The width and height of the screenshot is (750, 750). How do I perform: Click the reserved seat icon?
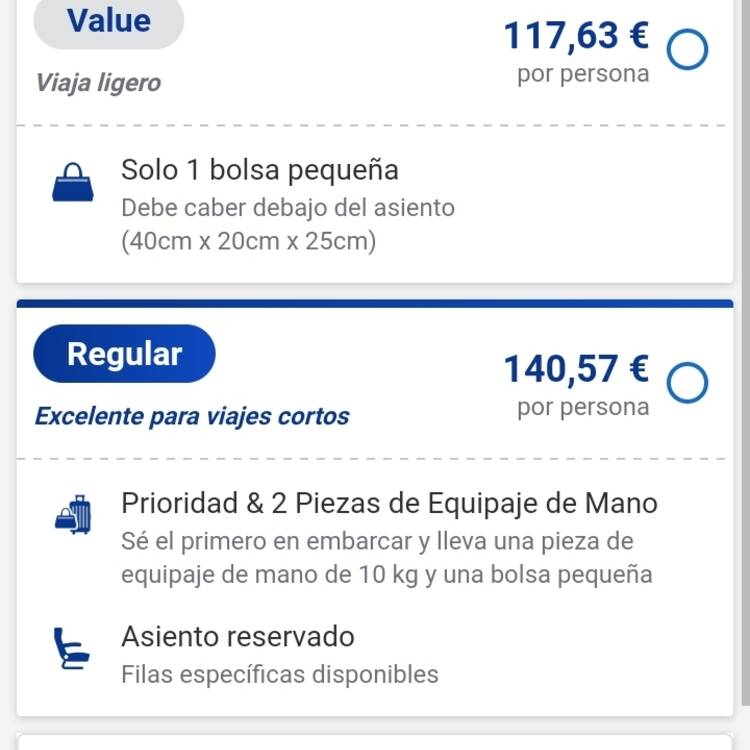[x=71, y=648]
